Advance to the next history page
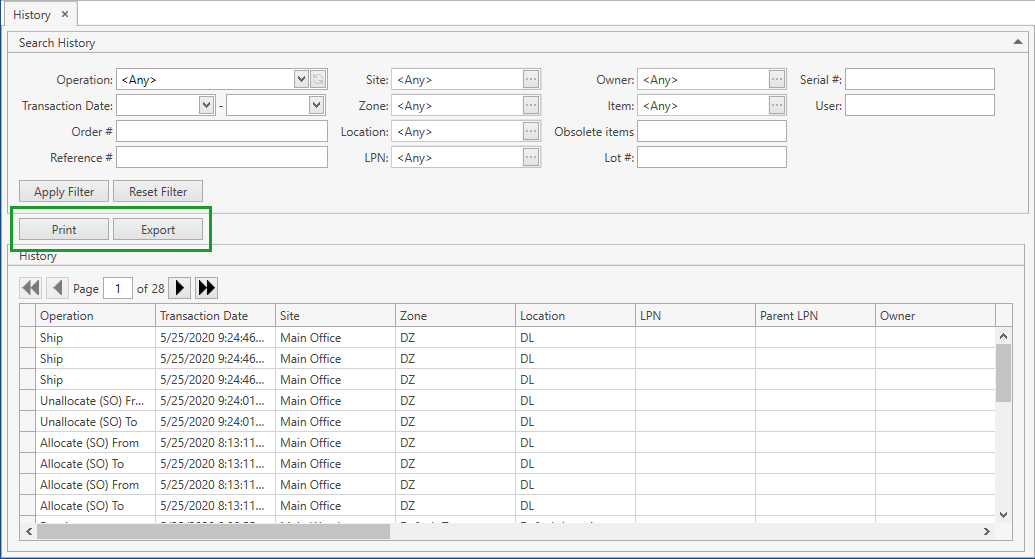This screenshot has width=1035, height=559. point(180,288)
